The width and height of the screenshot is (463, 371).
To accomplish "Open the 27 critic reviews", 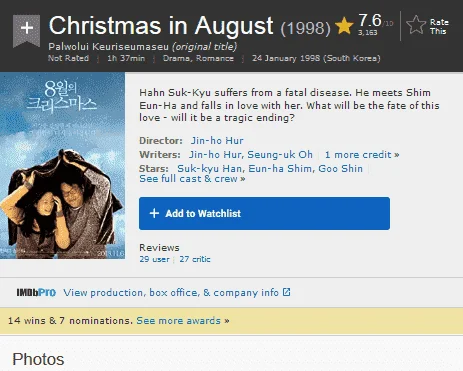I will tap(195, 259).
